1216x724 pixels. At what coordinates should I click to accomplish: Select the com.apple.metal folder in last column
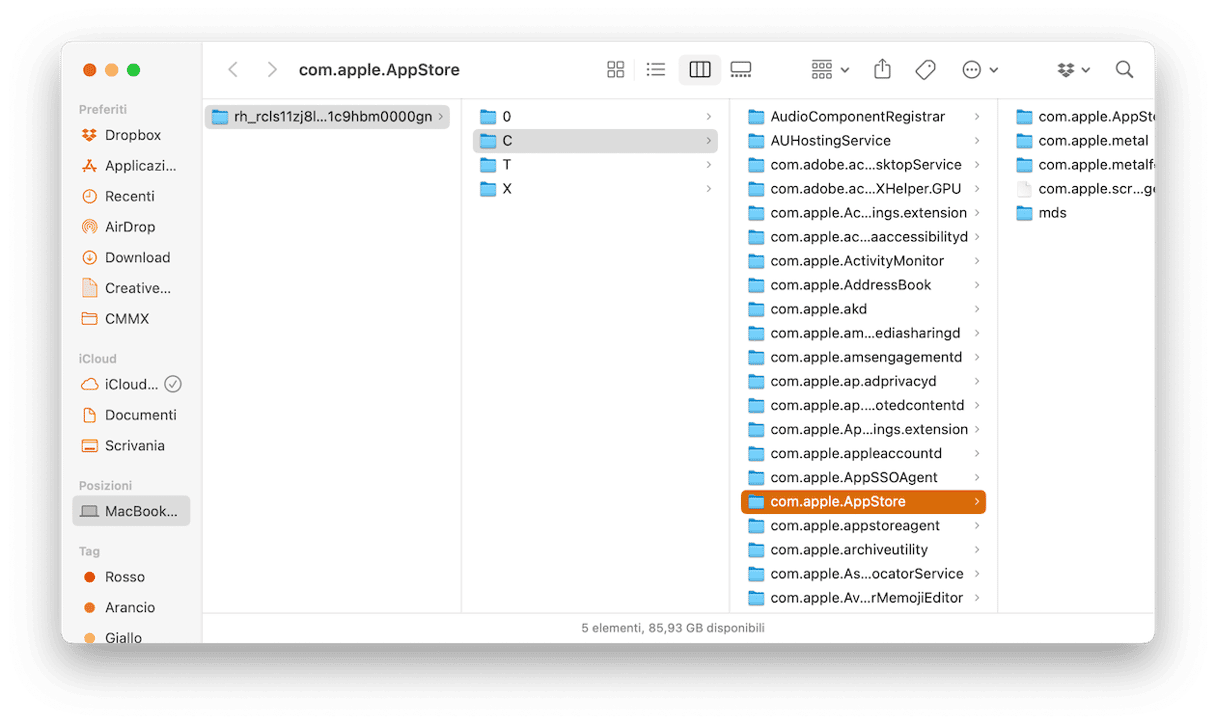(1082, 140)
